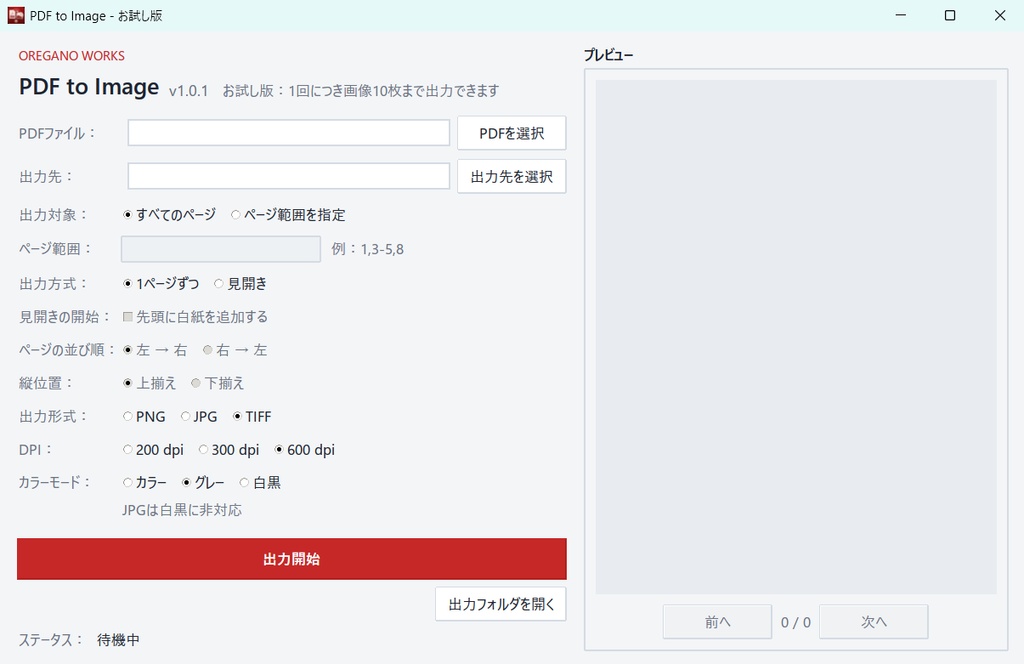Click the OREGANO WORKS label

72,55
